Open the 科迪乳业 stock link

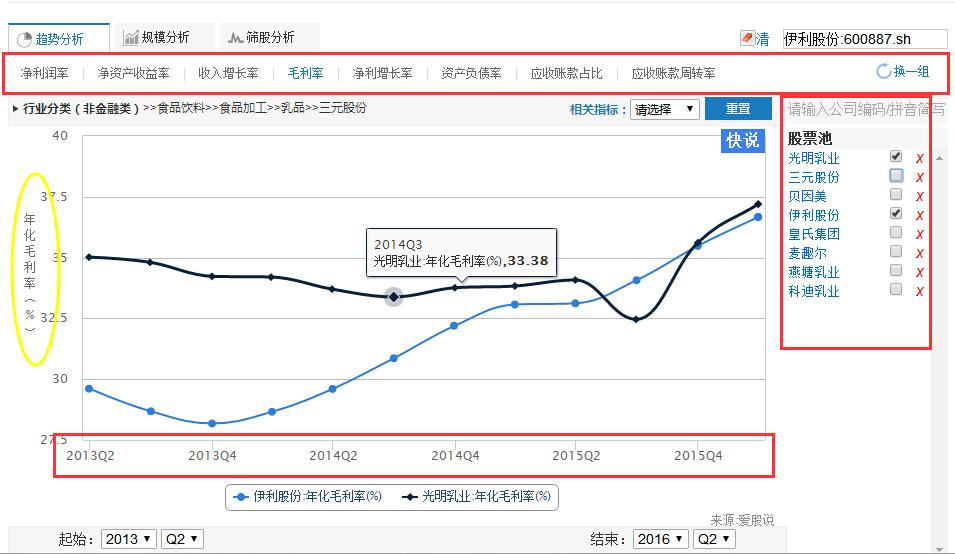click(814, 292)
